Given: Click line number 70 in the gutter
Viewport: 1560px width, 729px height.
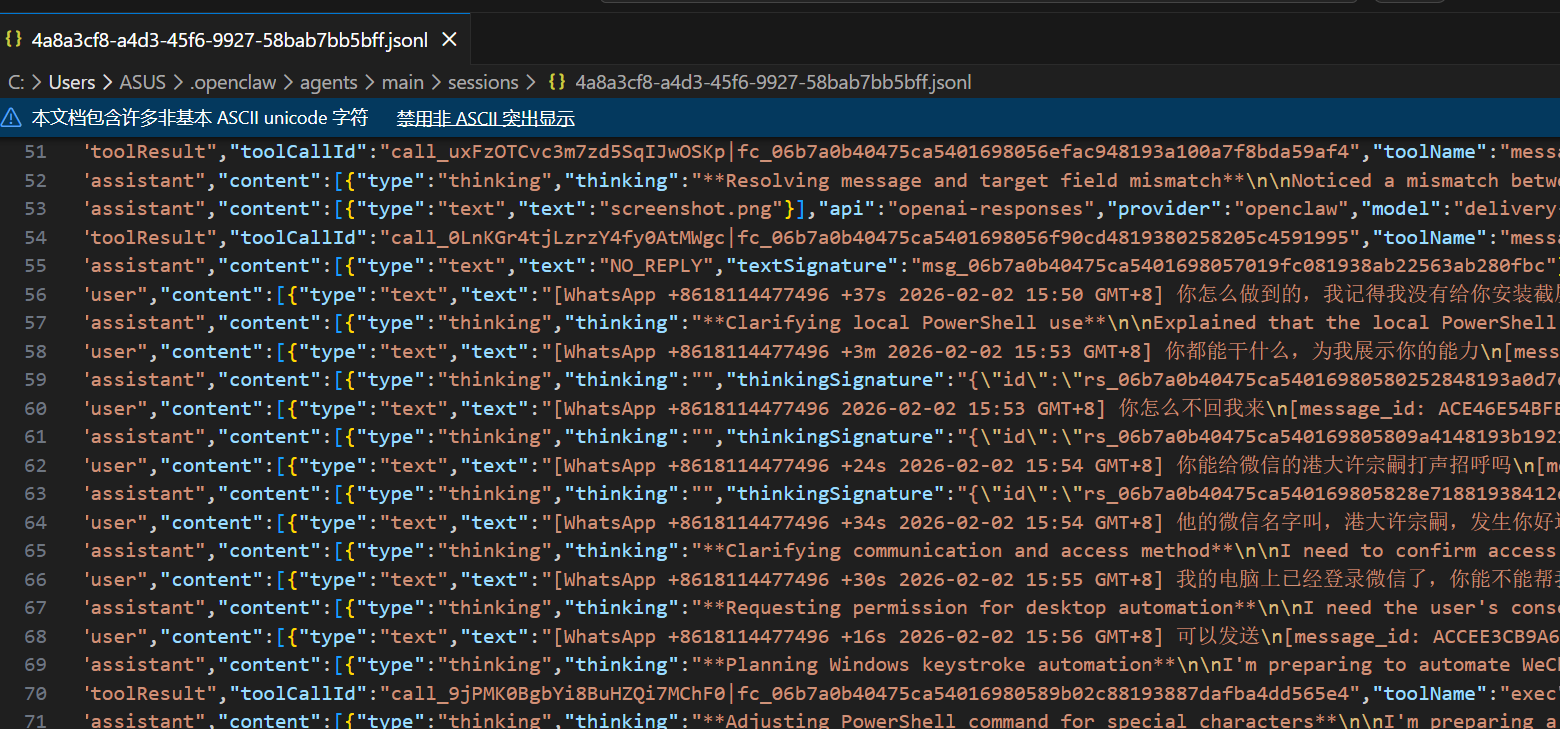Looking at the screenshot, I should point(35,694).
